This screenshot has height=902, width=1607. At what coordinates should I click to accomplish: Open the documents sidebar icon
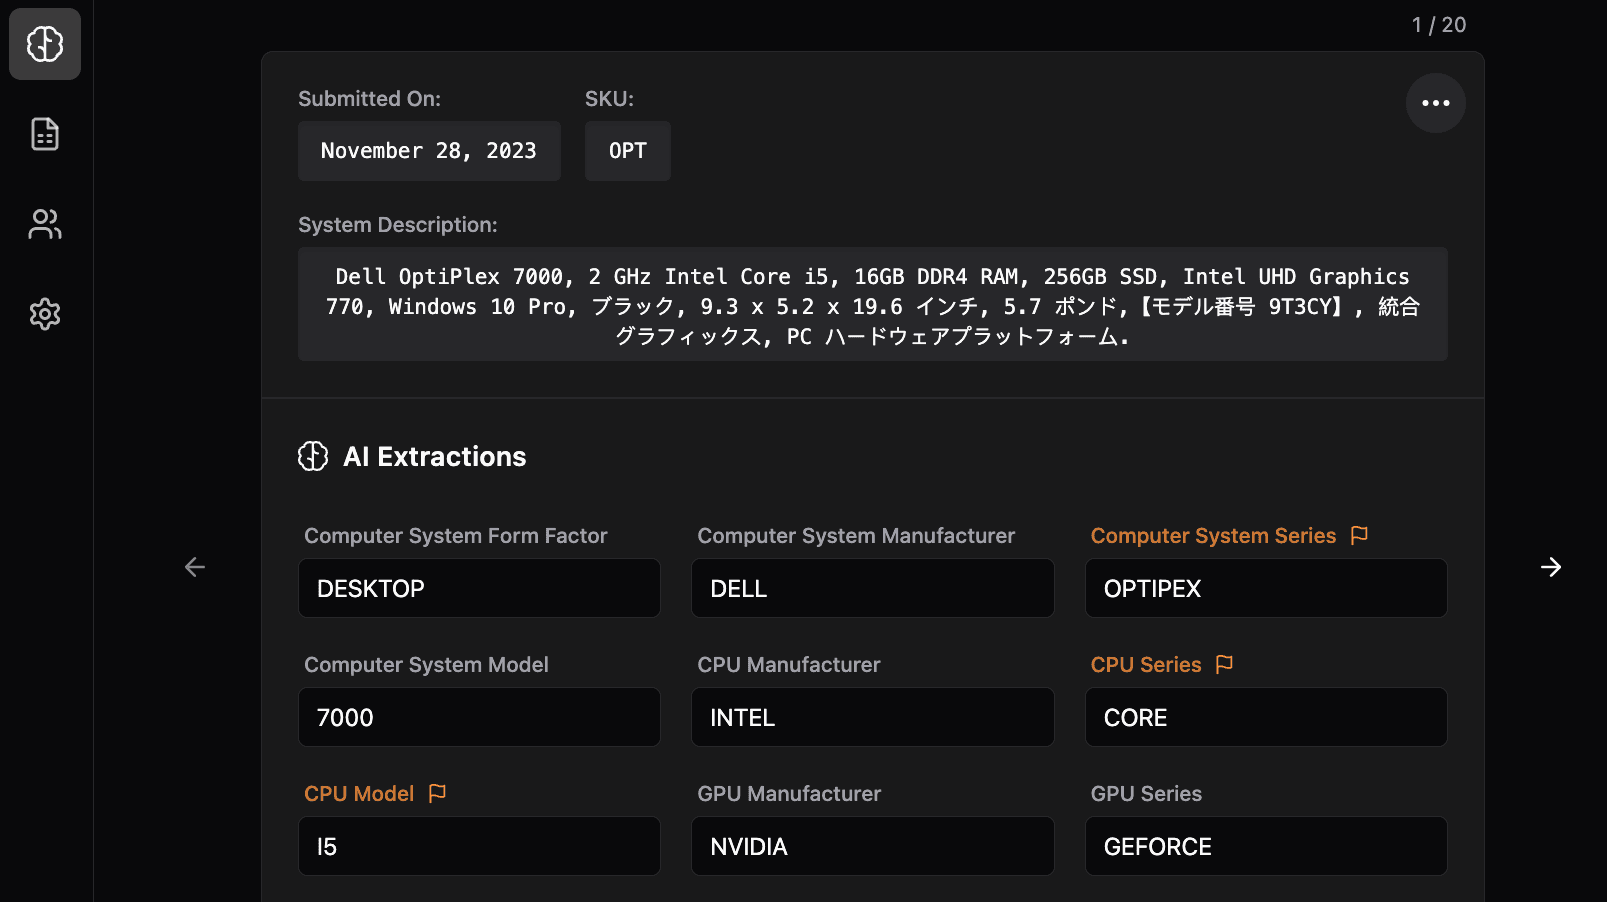pos(45,134)
